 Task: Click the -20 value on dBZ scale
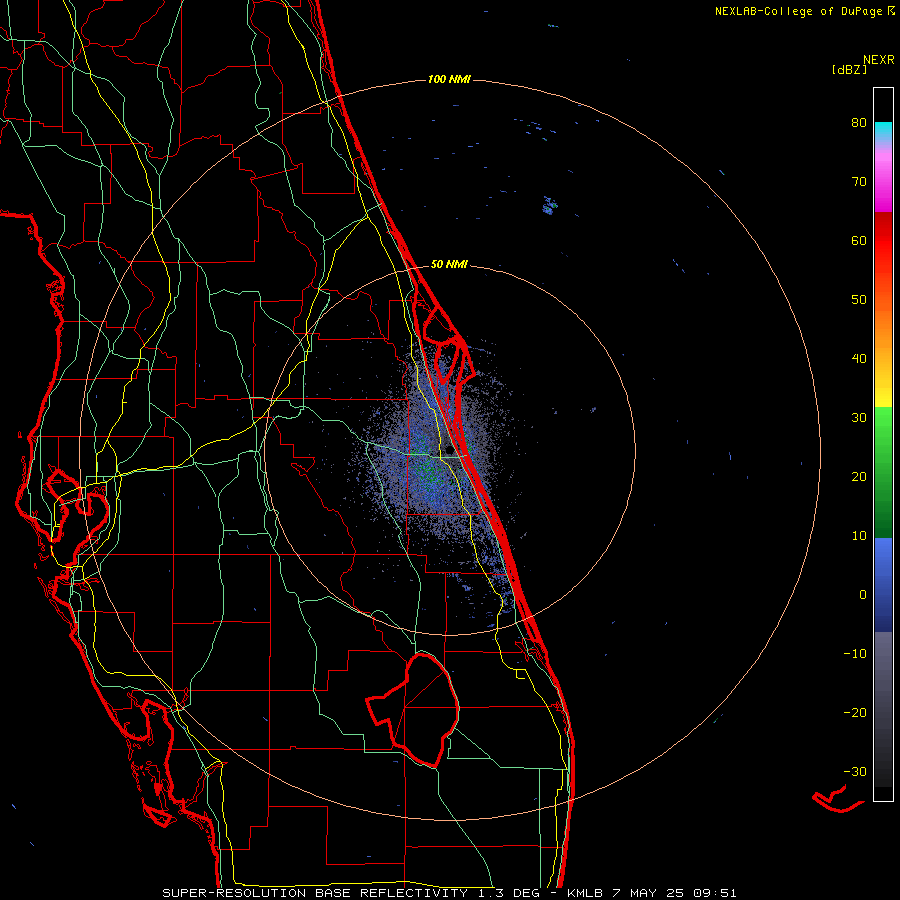tap(855, 712)
